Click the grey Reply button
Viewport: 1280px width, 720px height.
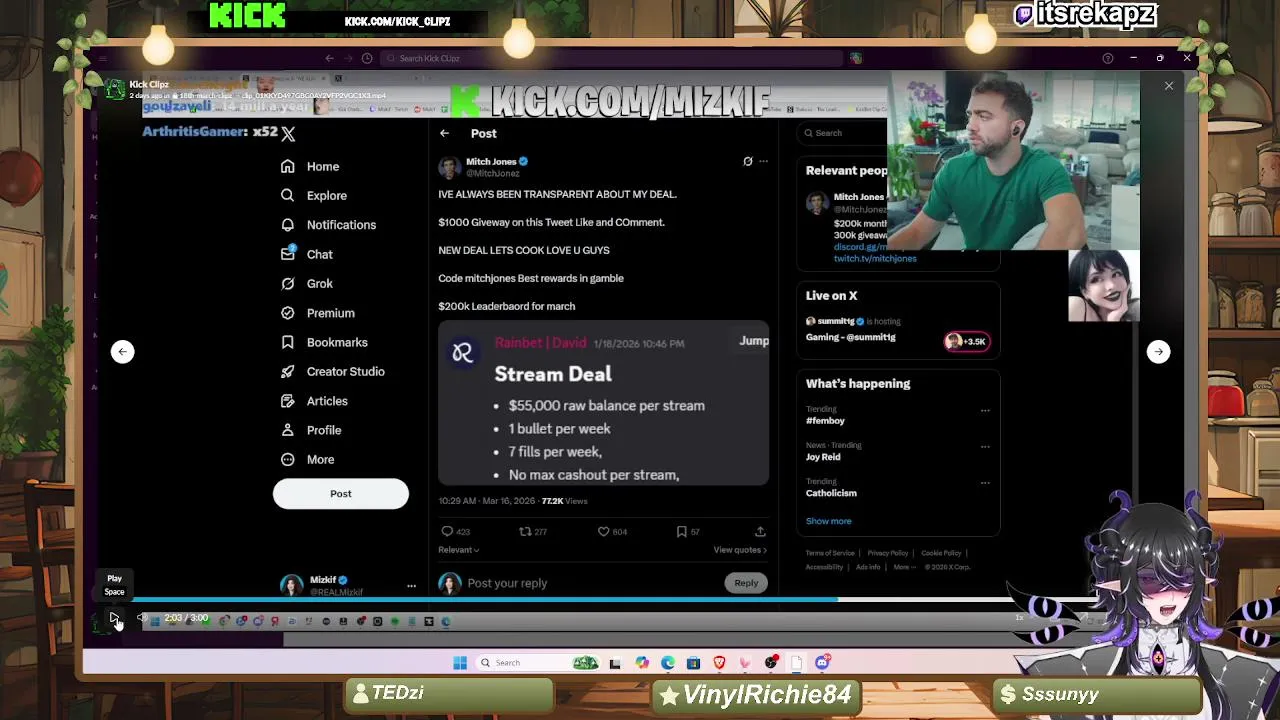point(746,583)
